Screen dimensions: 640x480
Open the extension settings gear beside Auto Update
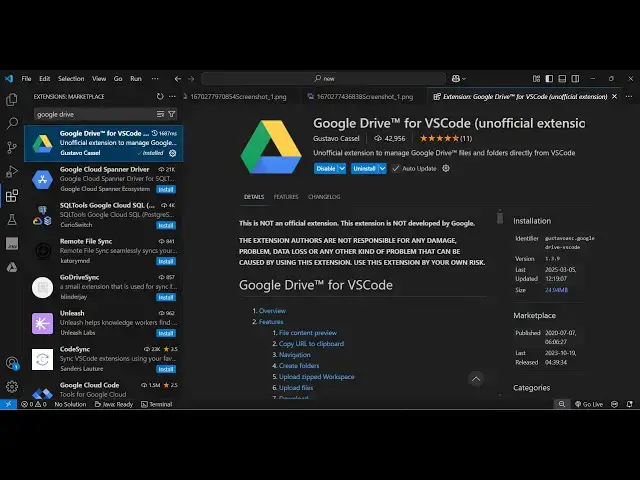pyautogui.click(x=446, y=168)
